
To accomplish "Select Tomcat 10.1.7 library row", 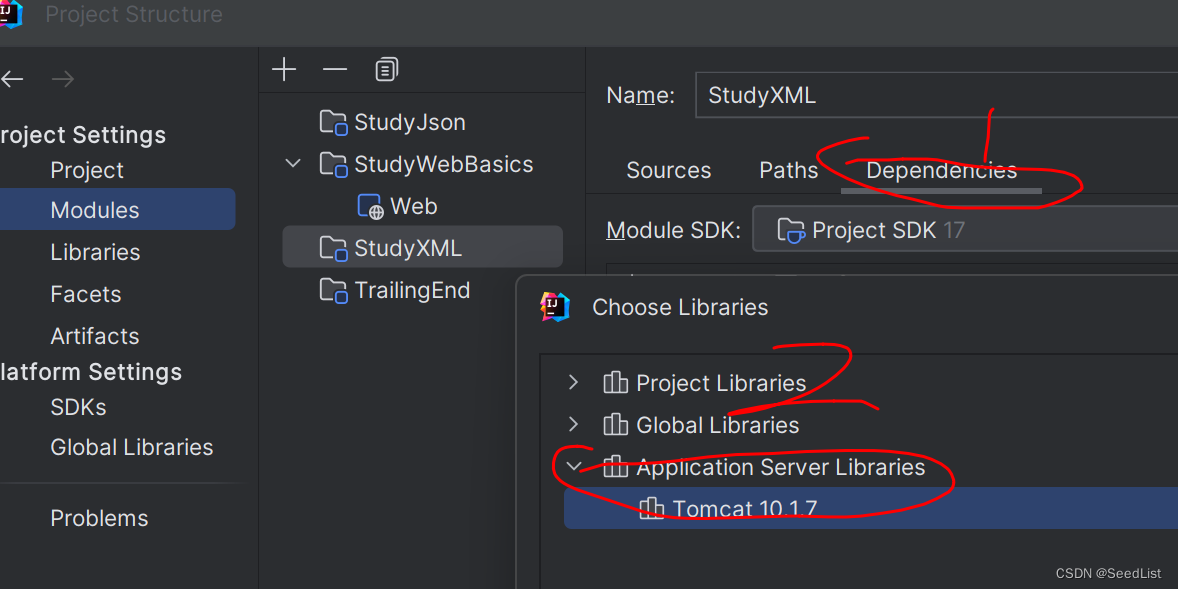I will pyautogui.click(x=871, y=508).
